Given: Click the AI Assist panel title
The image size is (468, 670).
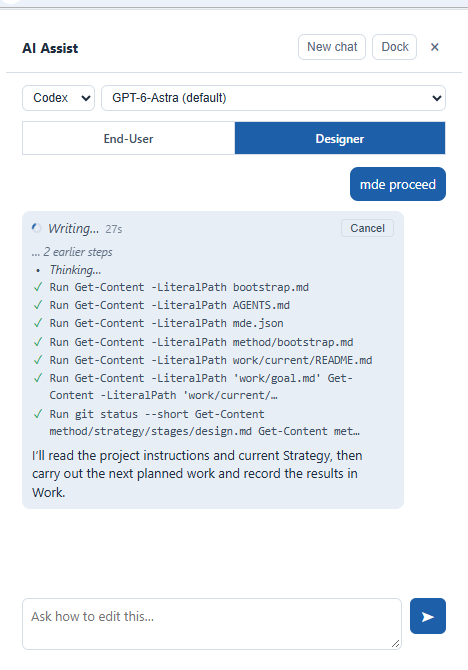Looking at the screenshot, I should (50, 48).
